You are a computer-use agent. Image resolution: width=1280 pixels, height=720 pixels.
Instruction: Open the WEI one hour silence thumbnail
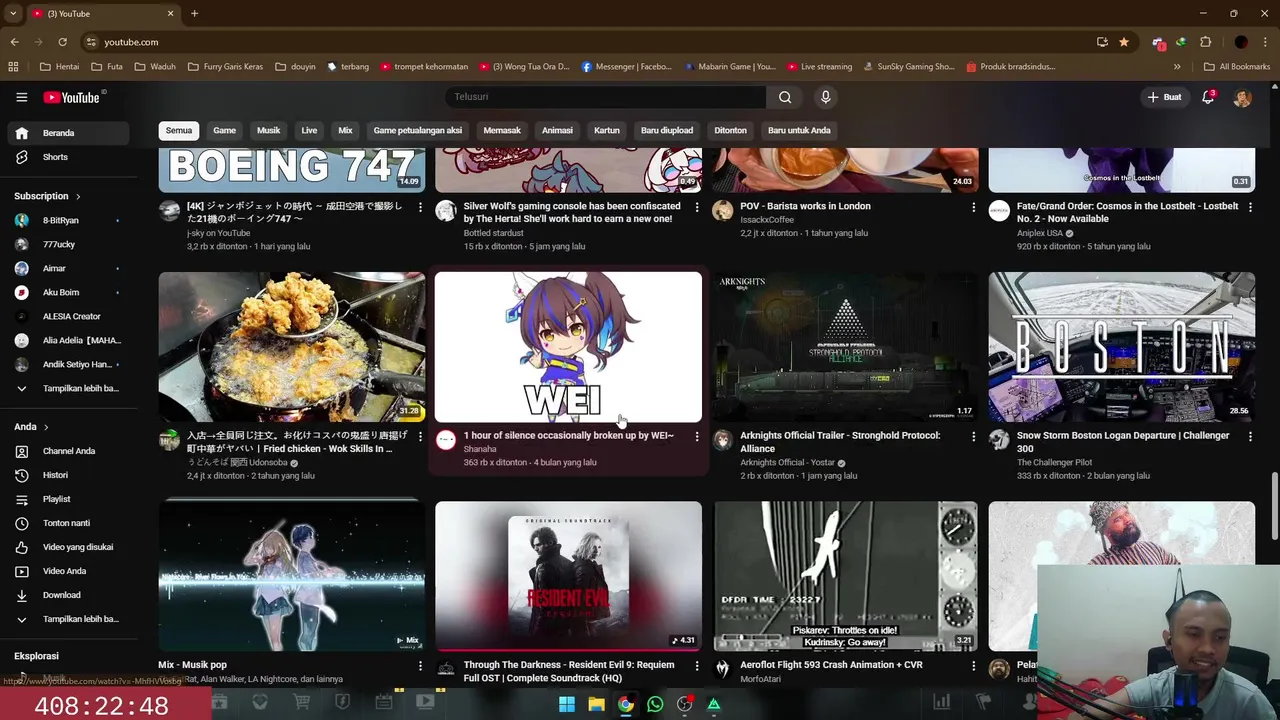coord(568,347)
